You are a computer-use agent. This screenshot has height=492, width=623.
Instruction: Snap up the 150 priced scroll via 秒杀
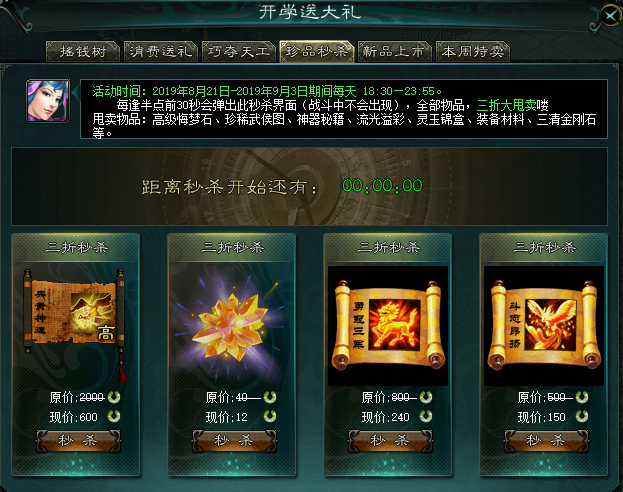546,441
